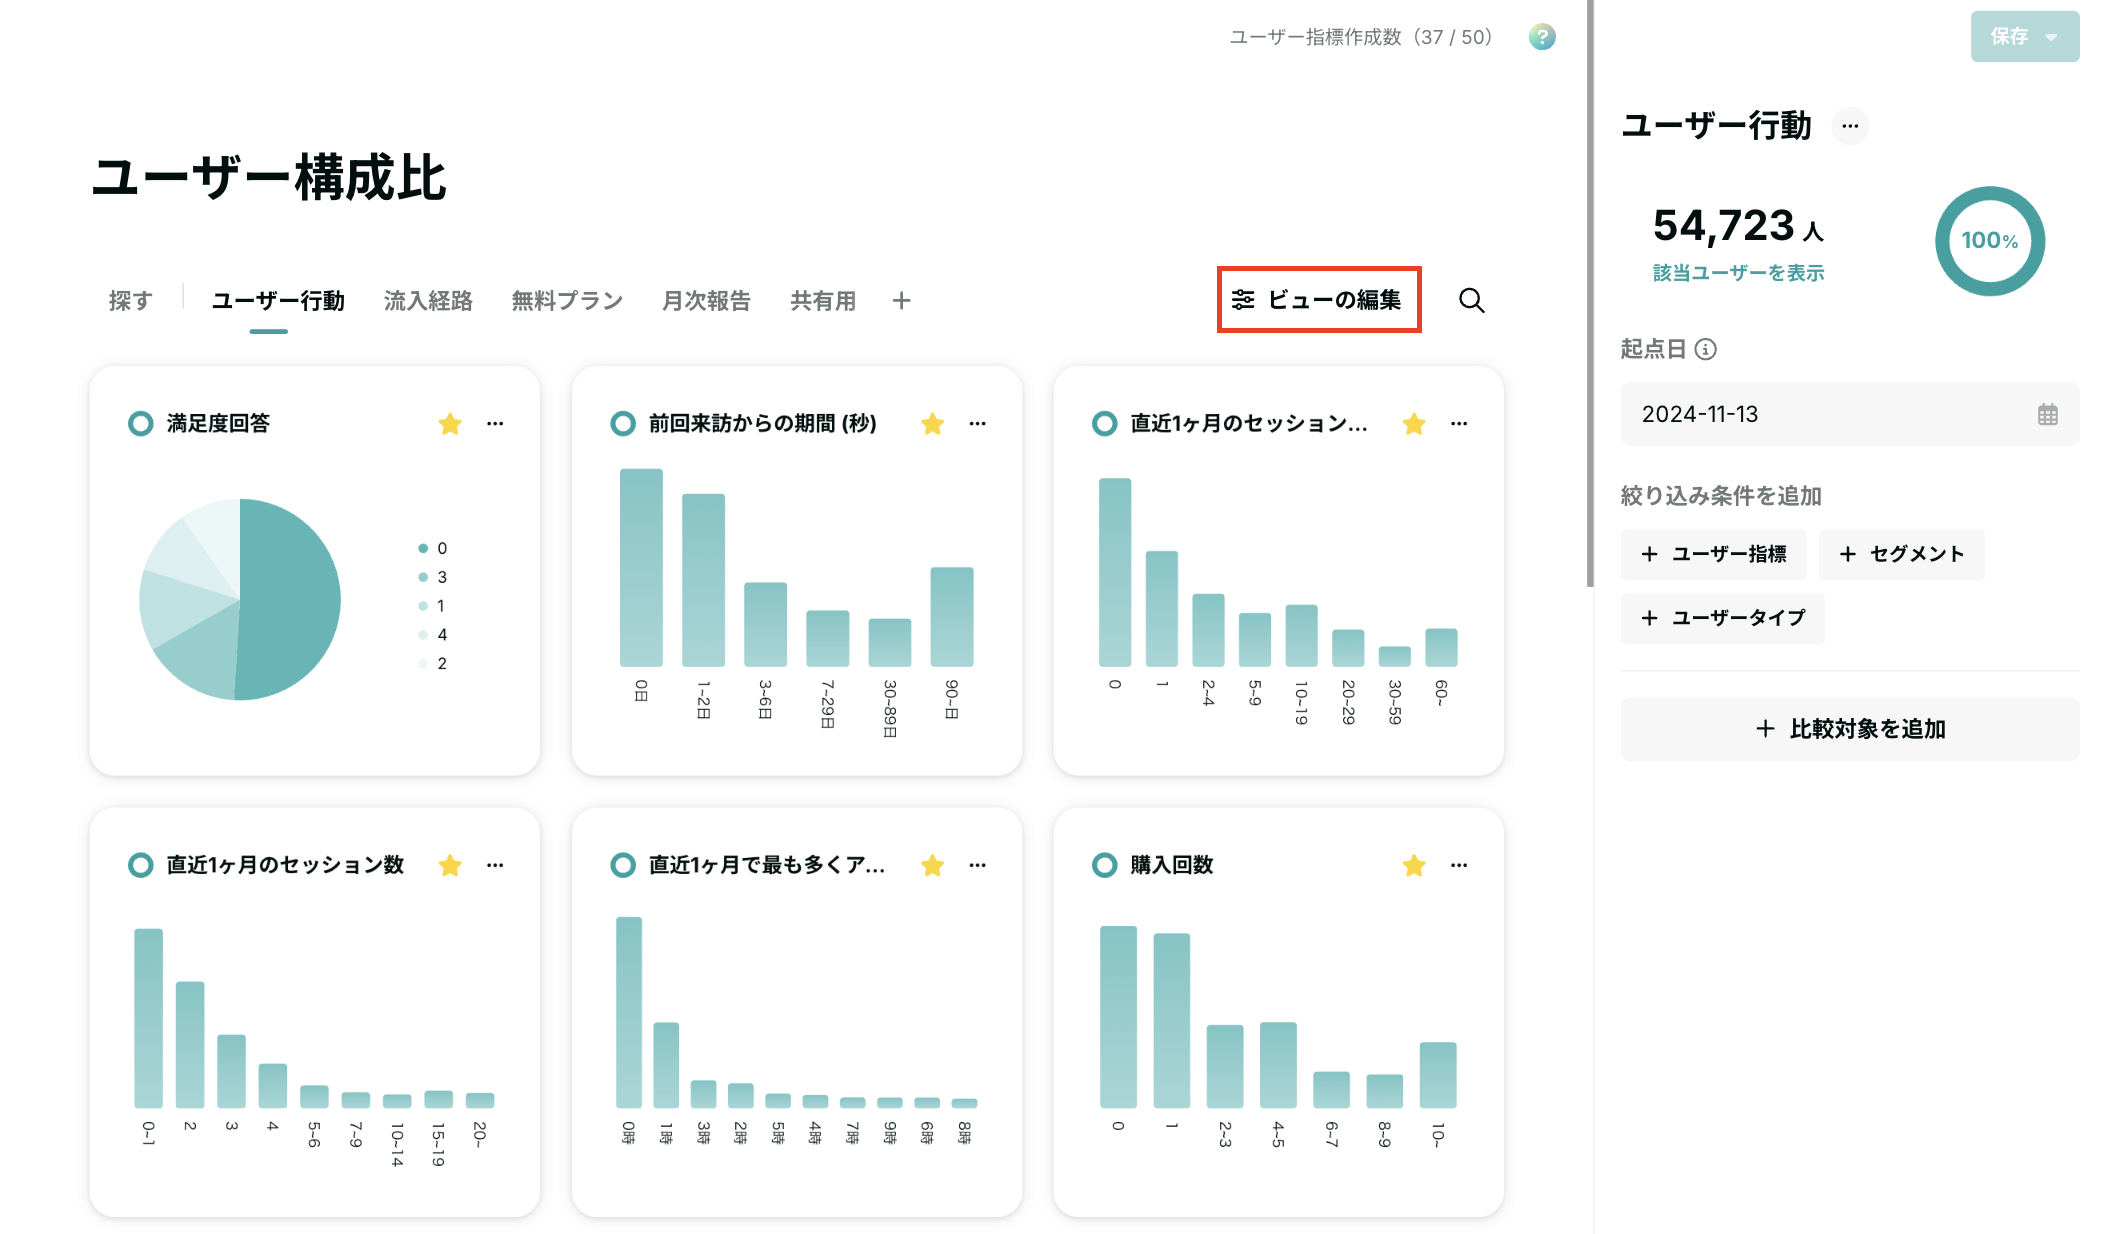The image size is (2104, 1234).
Task: Toggle star on 直近1ヶ月のセッション… card
Action: point(1413,424)
